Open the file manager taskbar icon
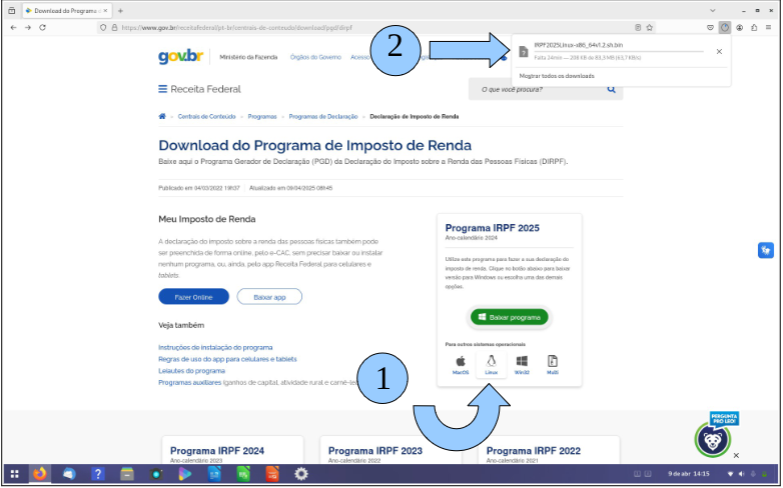This screenshot has height=488, width=783. pos(127,474)
